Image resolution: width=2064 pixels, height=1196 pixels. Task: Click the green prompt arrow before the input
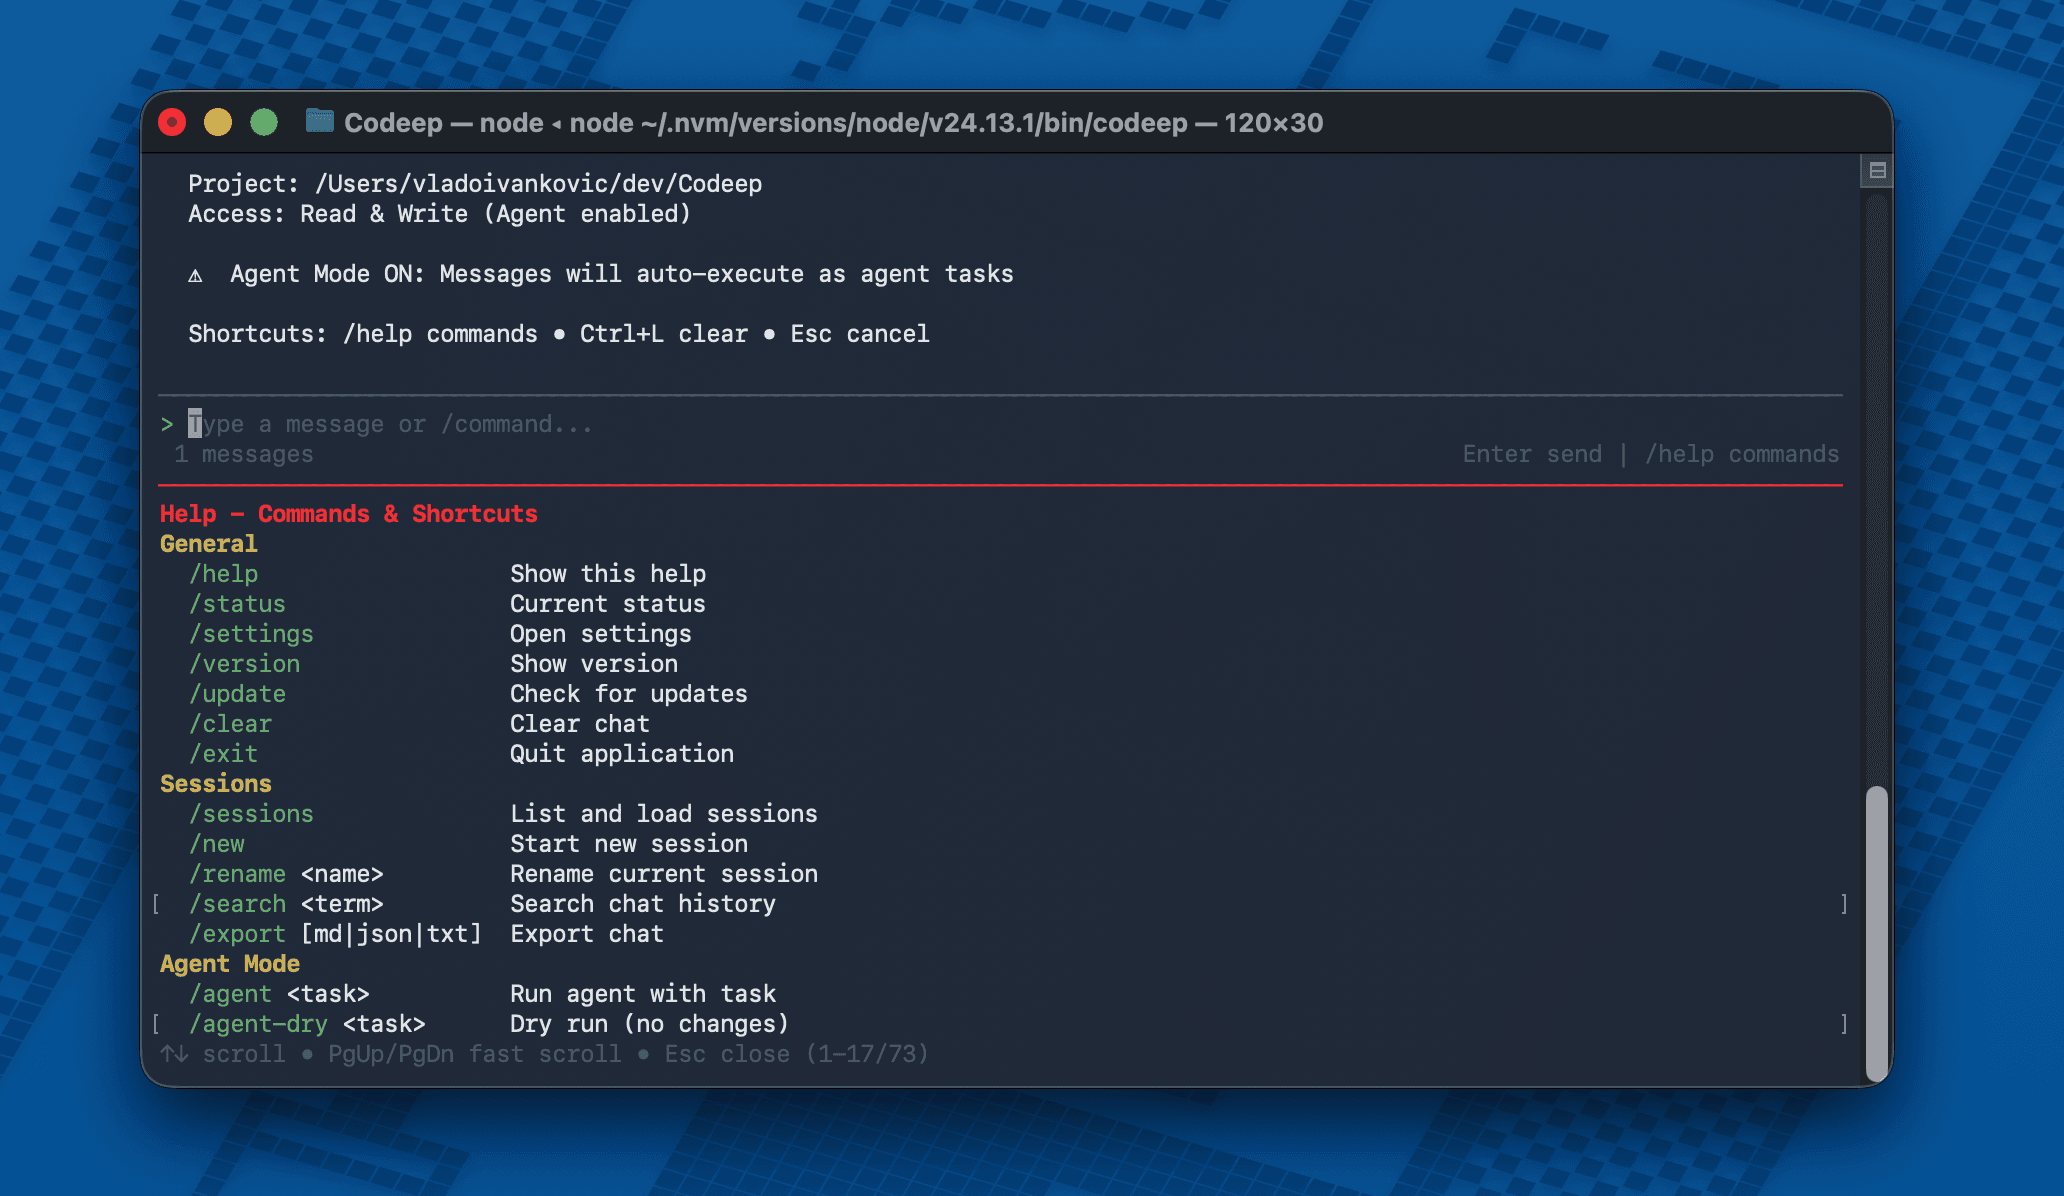(167, 424)
